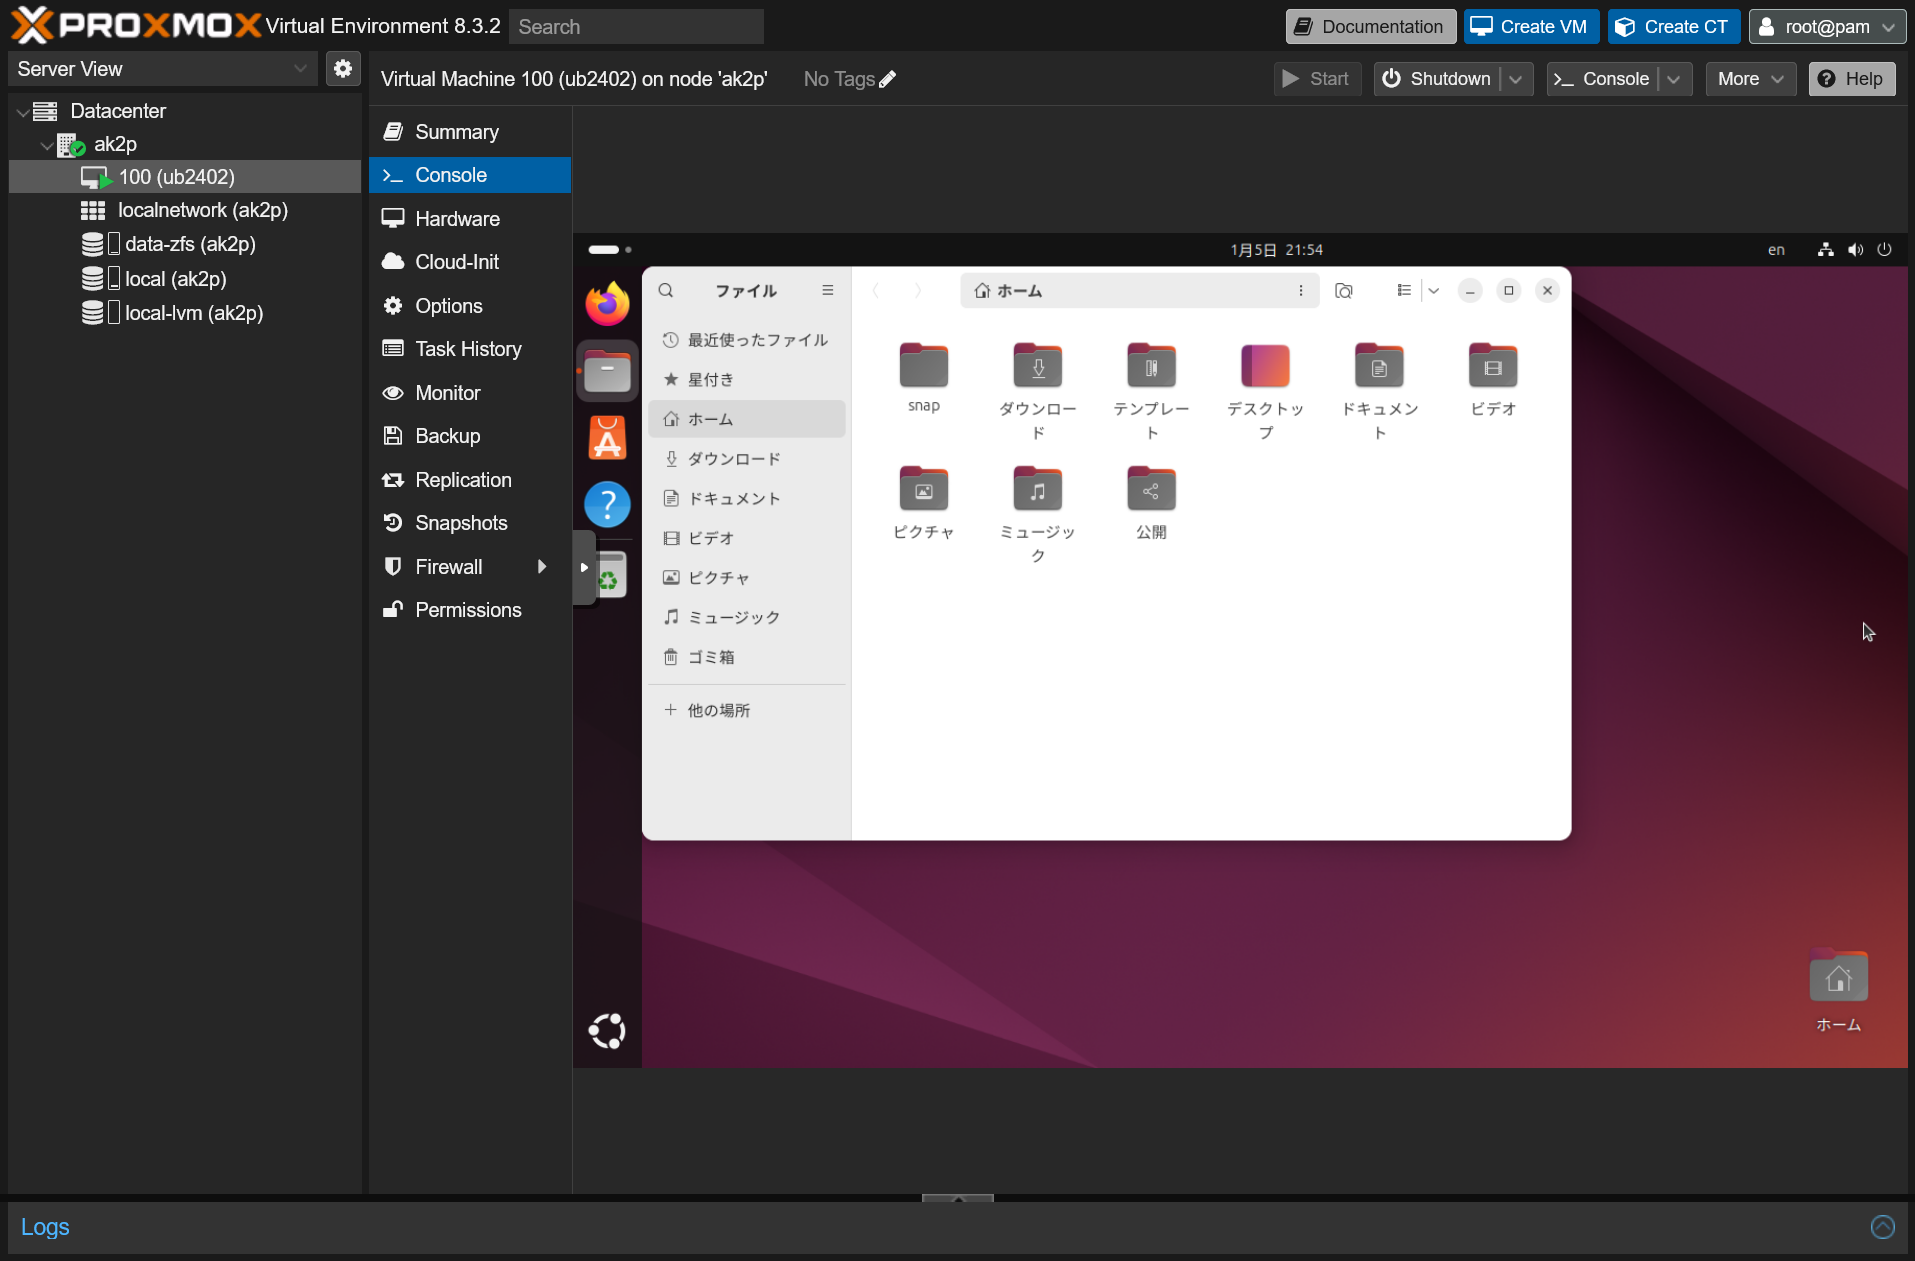Open the Snapshots panel for VM 100
1915x1261 pixels.
click(x=460, y=522)
